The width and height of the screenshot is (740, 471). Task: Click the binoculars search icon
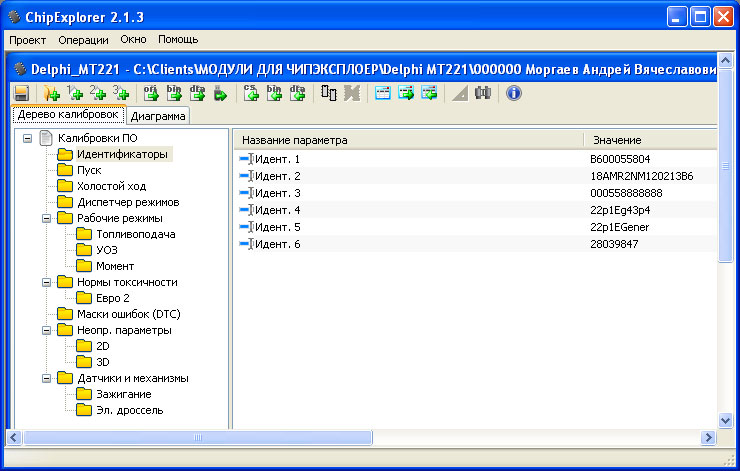coord(483,93)
